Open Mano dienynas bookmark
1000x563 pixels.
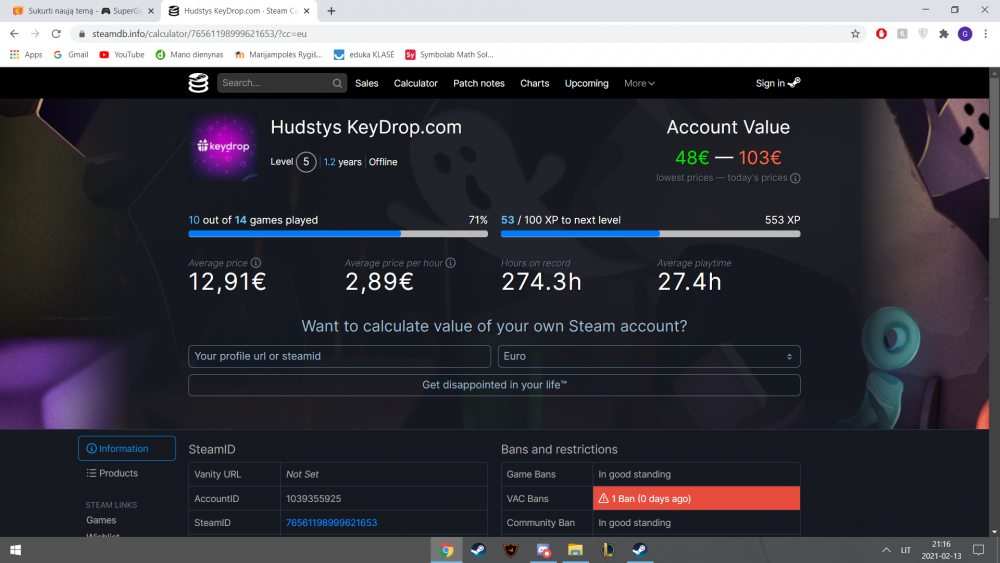[189, 55]
